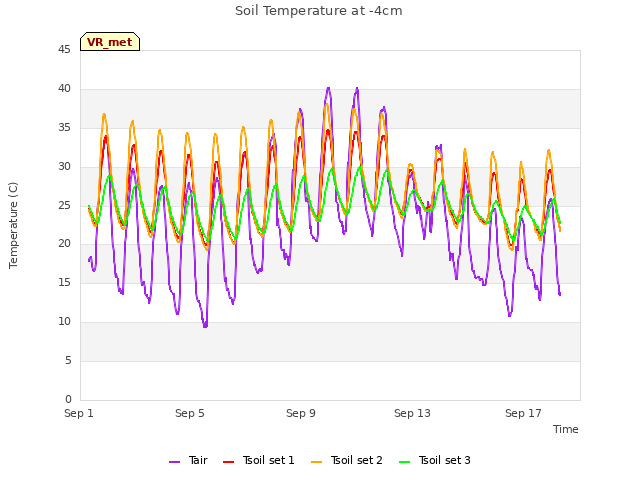640x480 pixels.
Task: Click the 5 y-axis tick label
Action: click(x=68, y=361)
